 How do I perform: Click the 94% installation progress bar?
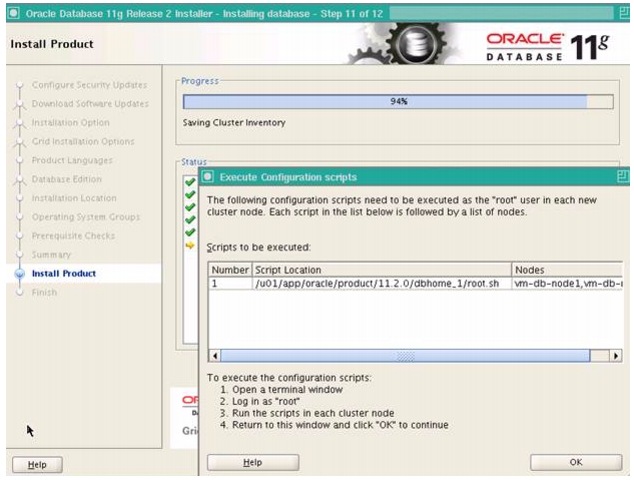(x=398, y=101)
